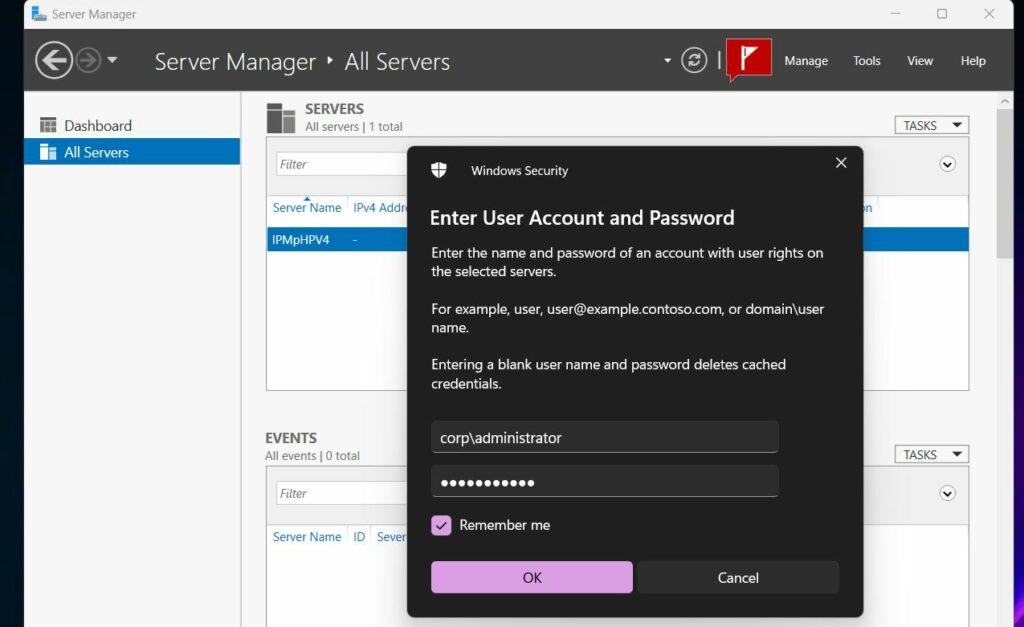Refresh the Server Manager view
Screen dimensions: 1024x627
coord(694,61)
